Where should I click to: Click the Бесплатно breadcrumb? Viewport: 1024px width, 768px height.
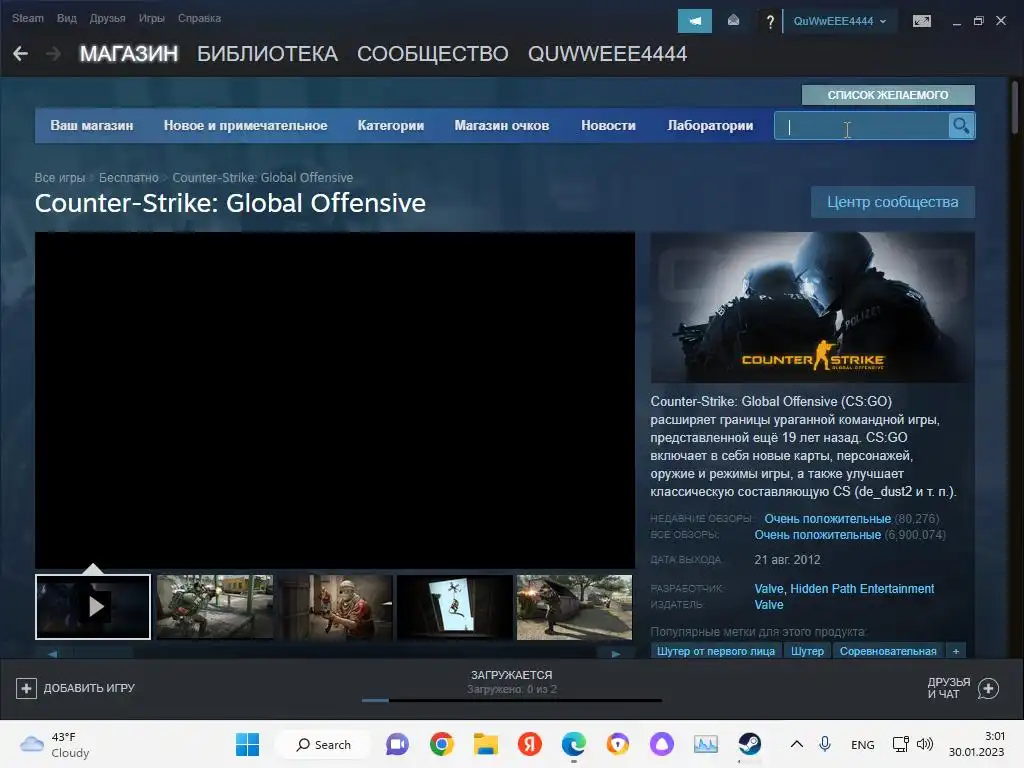click(x=128, y=178)
